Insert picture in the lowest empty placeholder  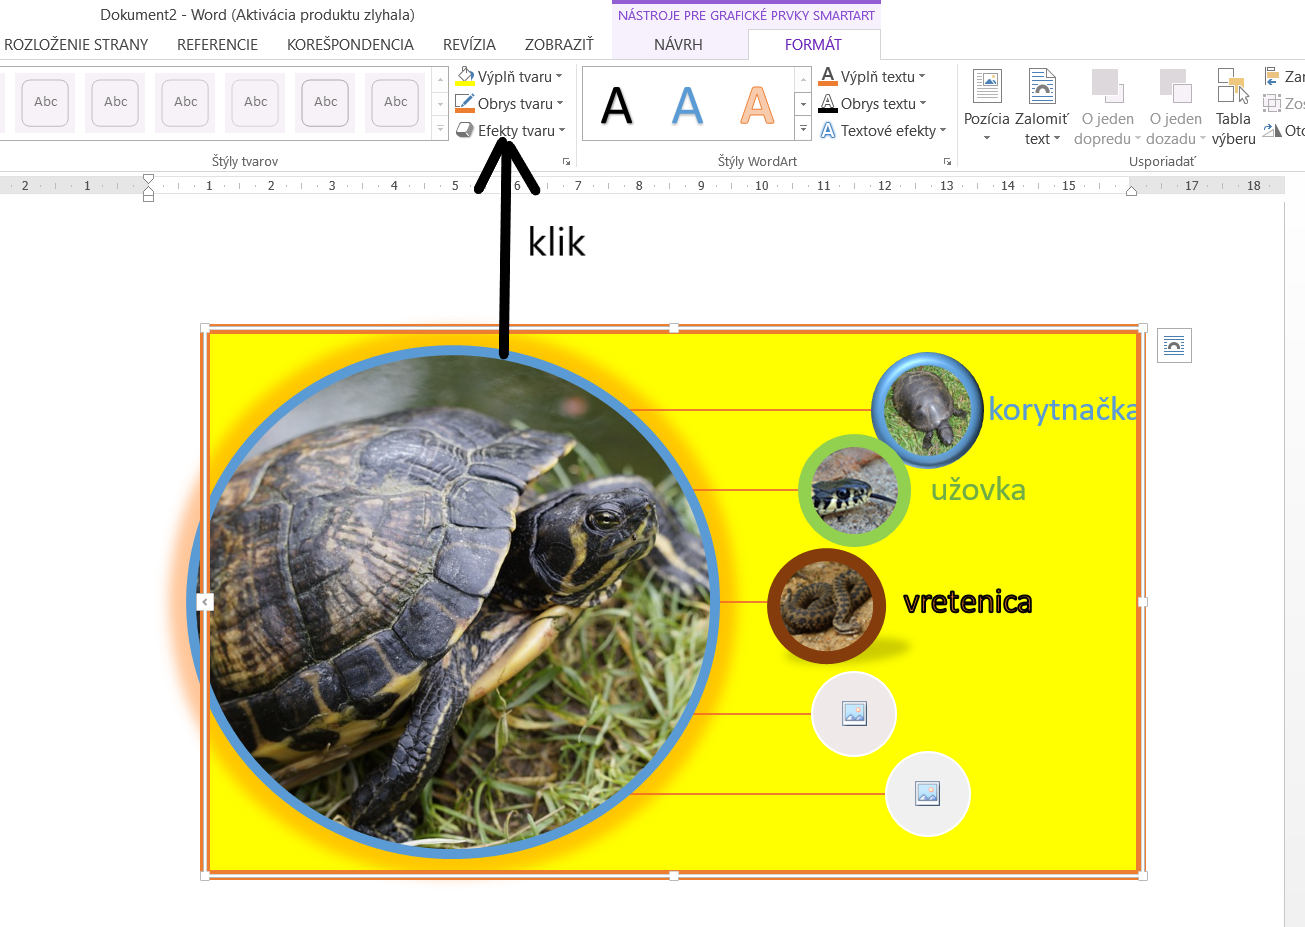point(928,794)
